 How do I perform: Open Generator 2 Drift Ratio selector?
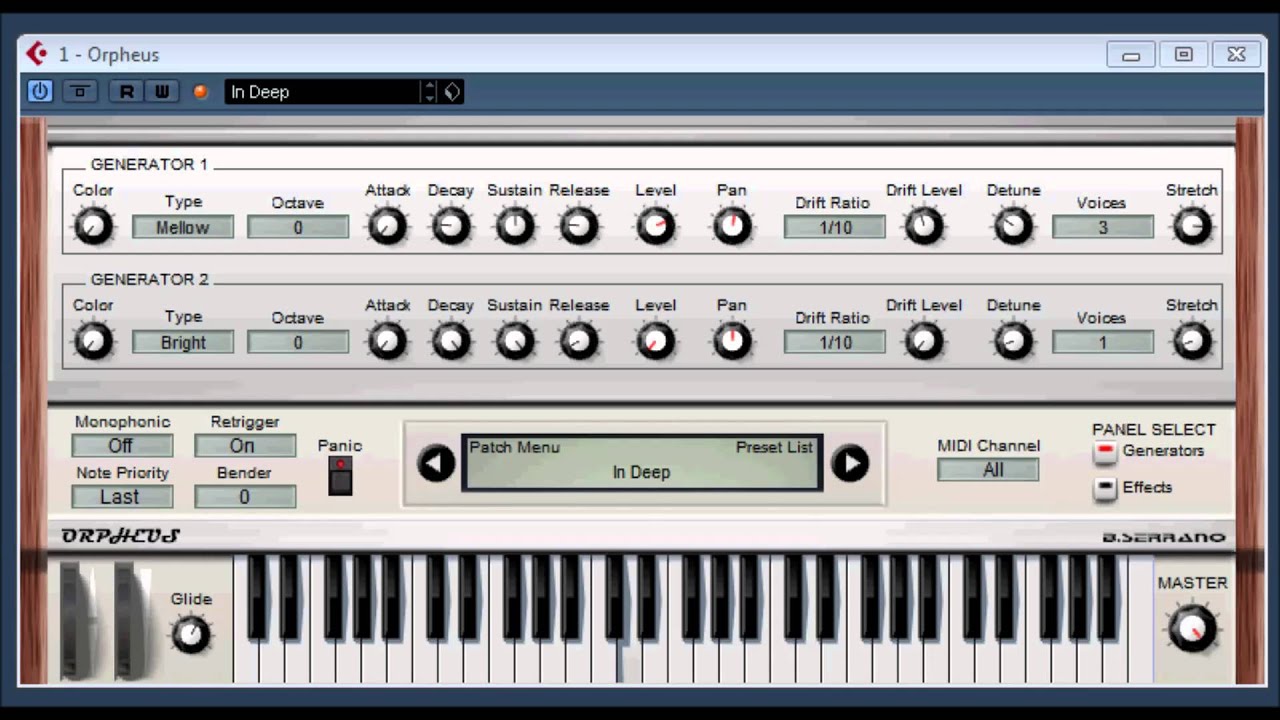[835, 343]
